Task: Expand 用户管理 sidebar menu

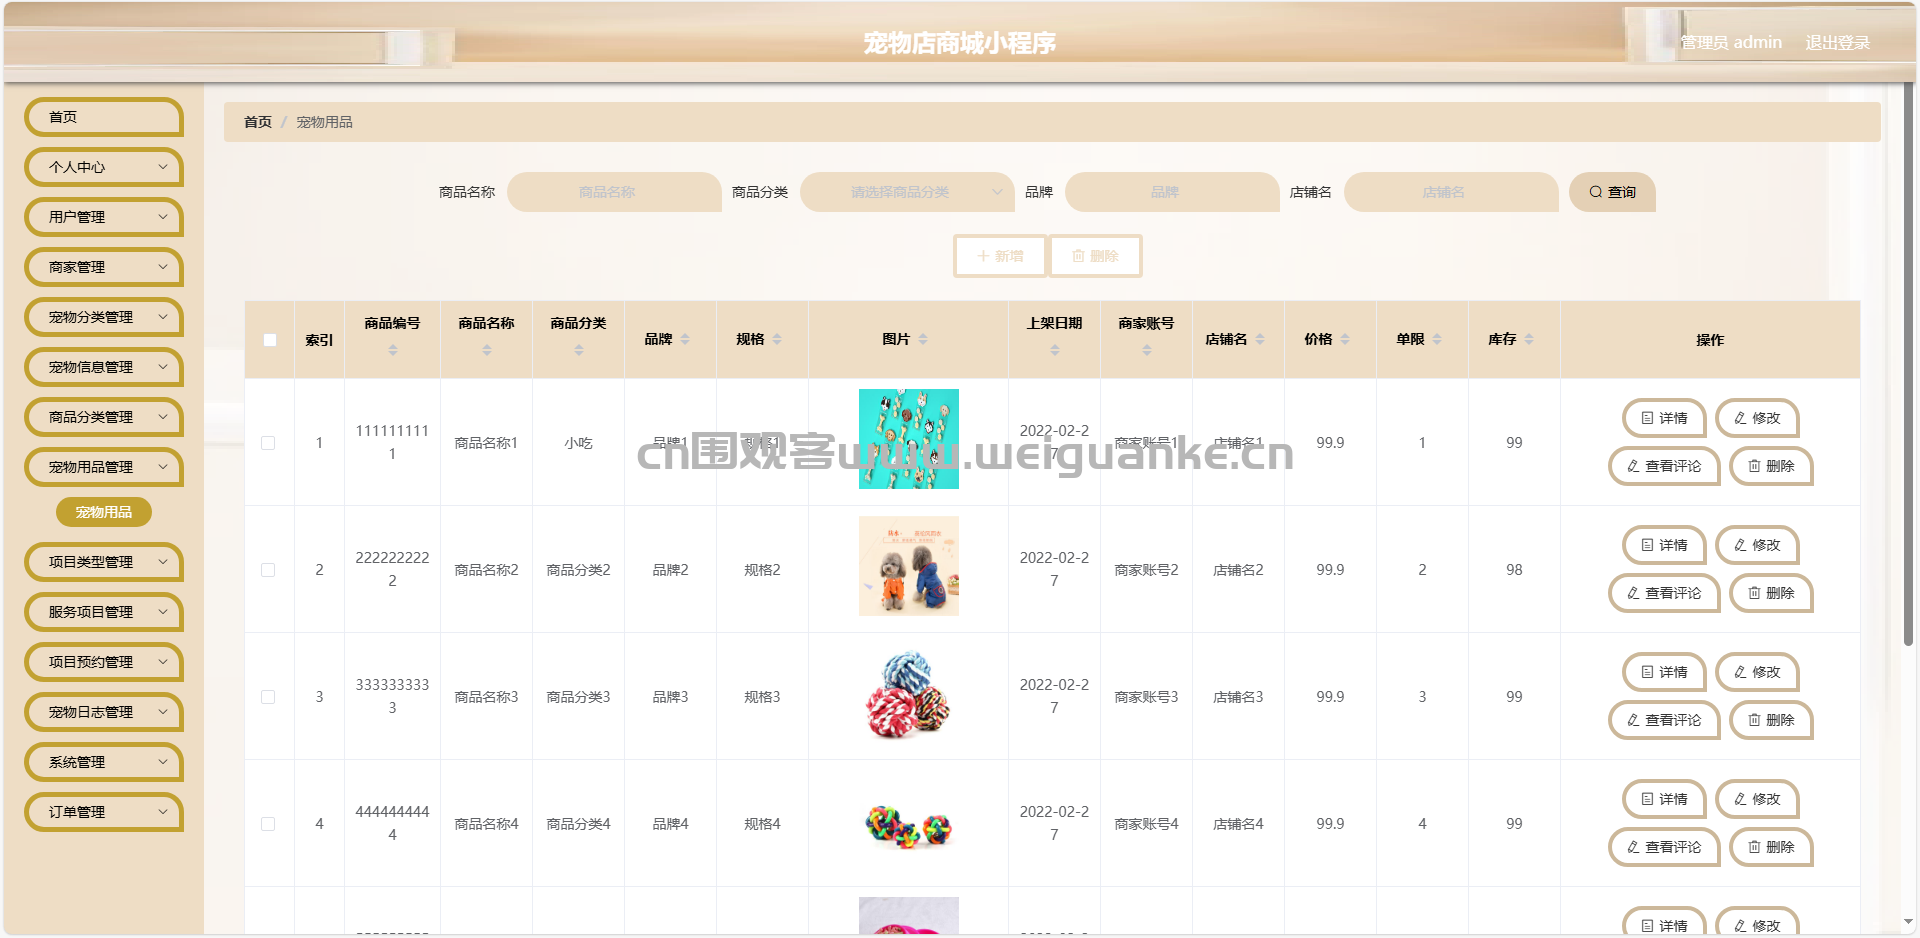Action: click(104, 217)
